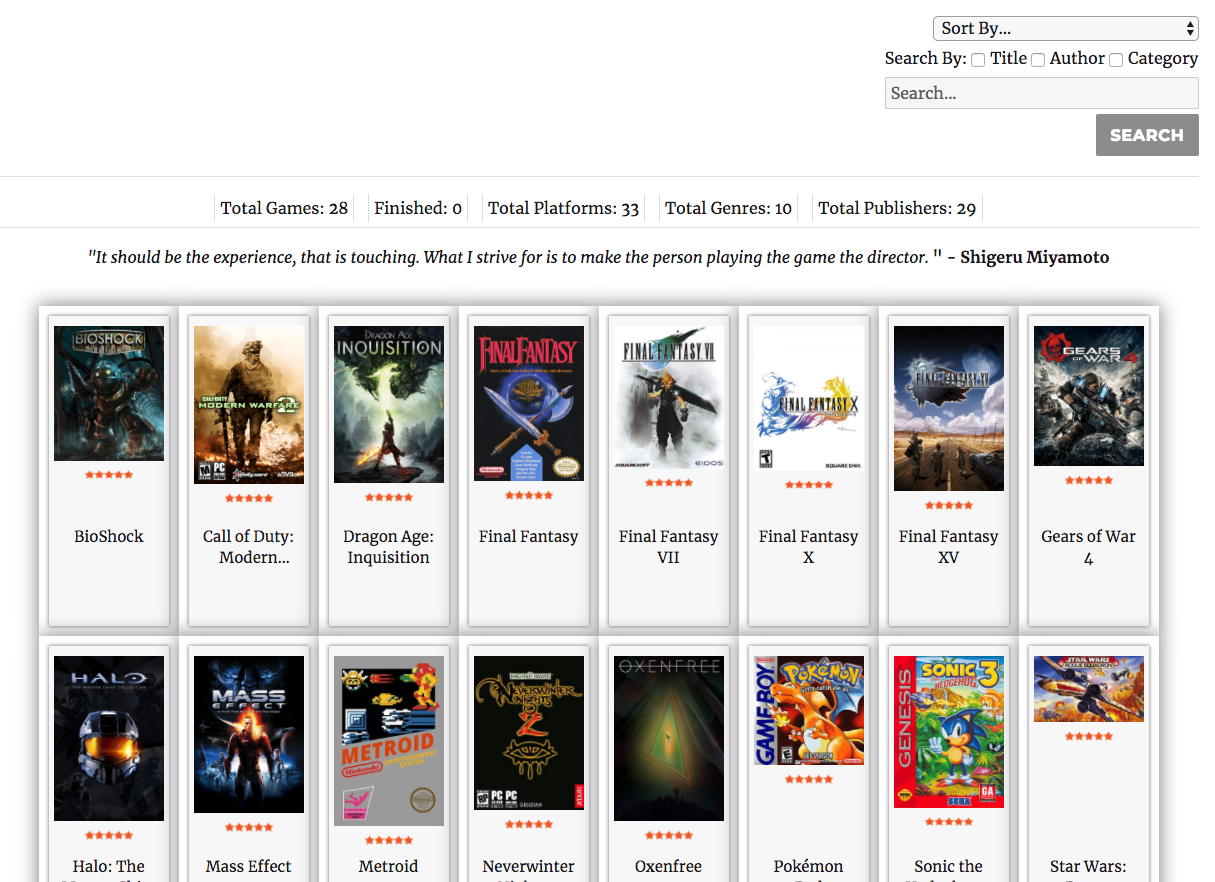Click the Shigeru Miyamoto quote author
The height and width of the screenshot is (882, 1215).
(x=1034, y=258)
